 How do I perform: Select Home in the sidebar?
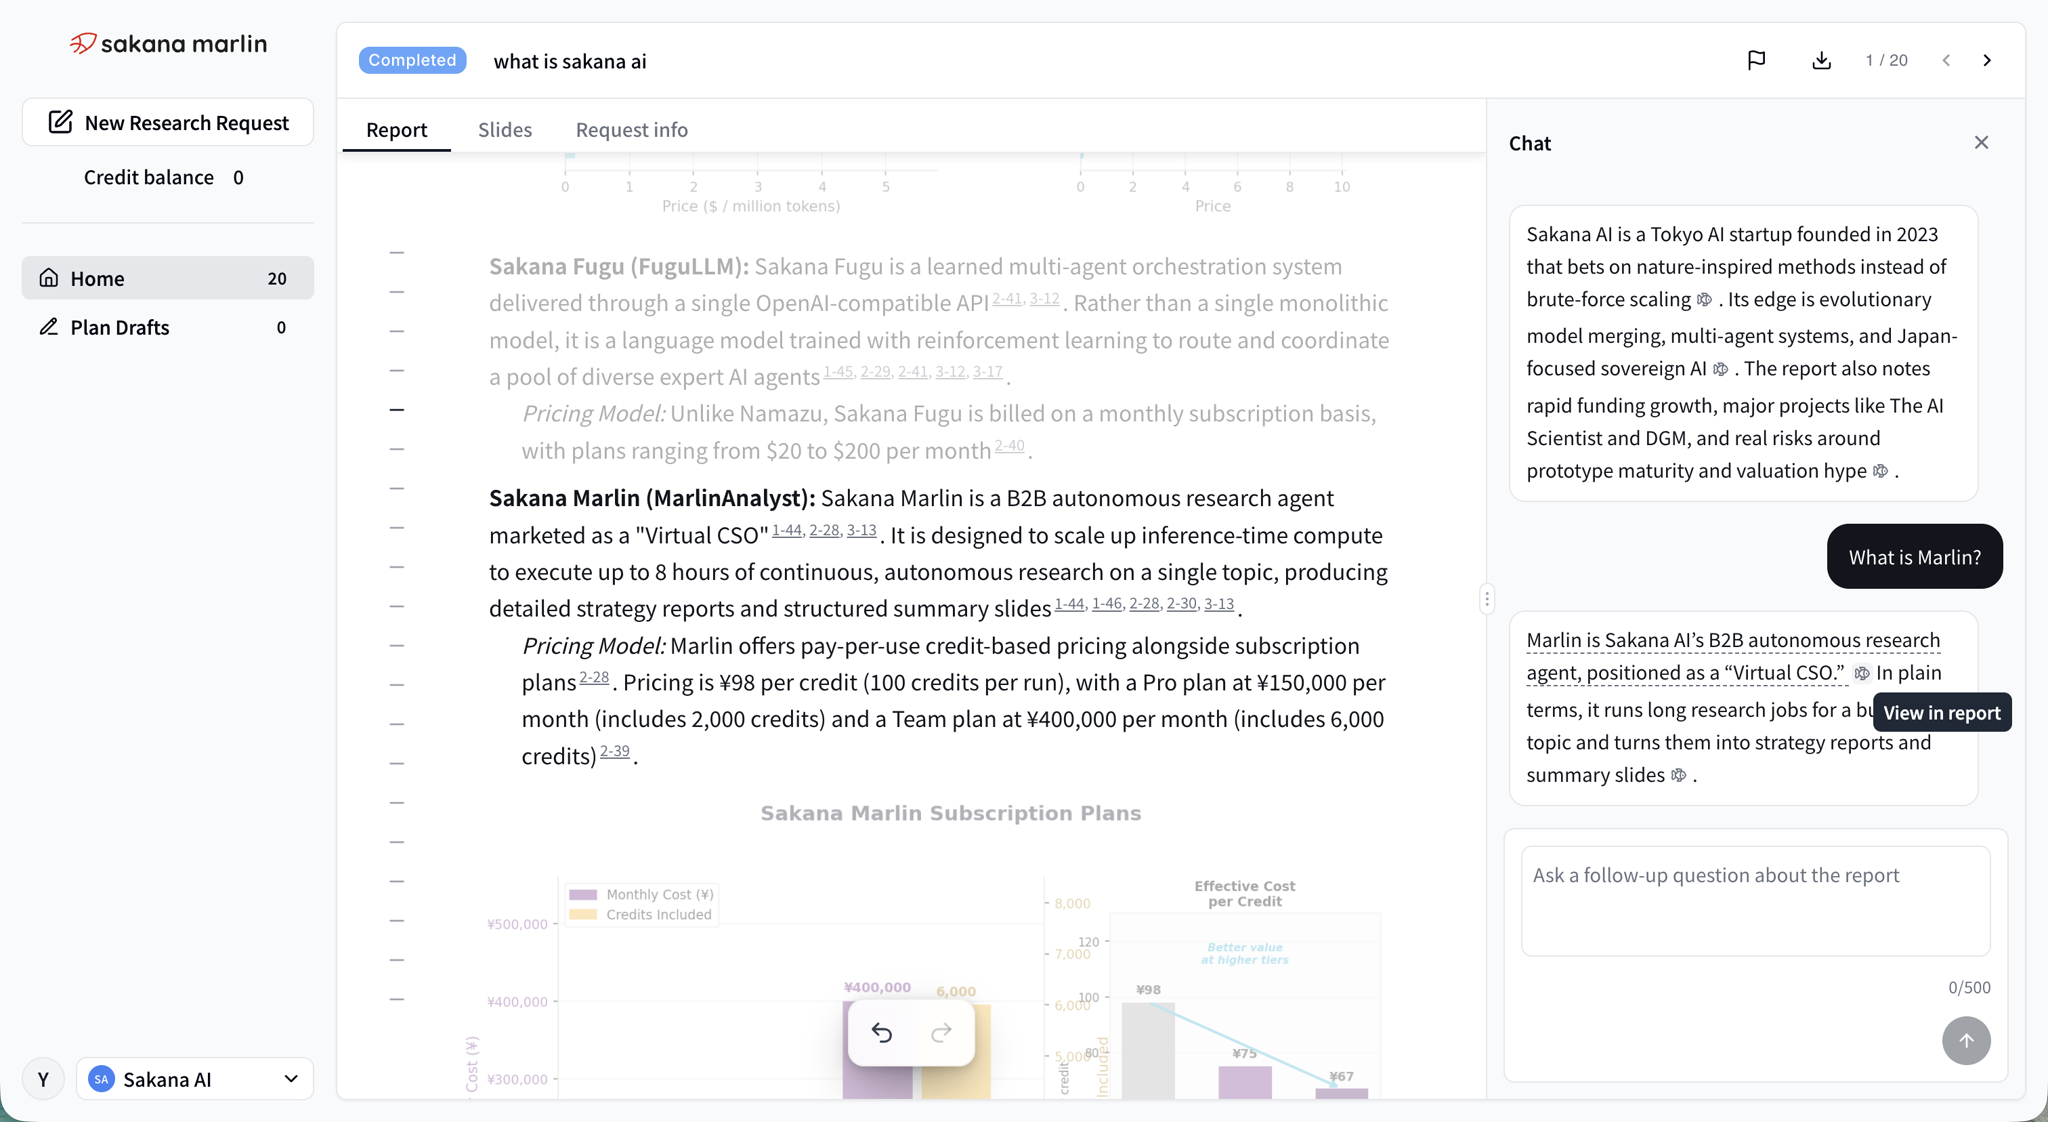[168, 278]
